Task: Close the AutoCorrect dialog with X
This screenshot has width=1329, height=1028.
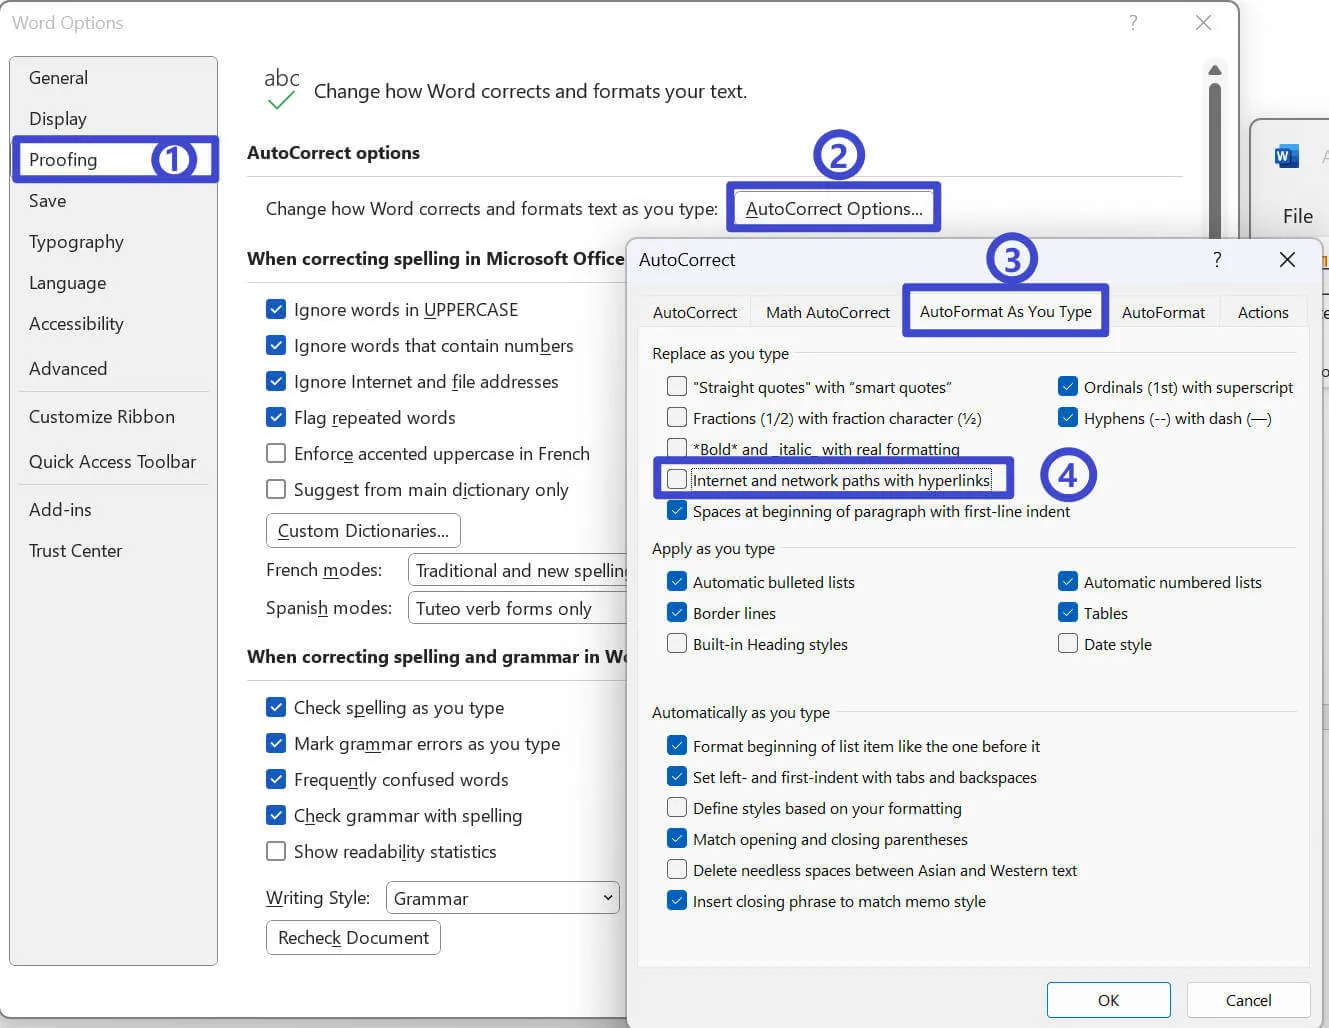Action: 1287,259
